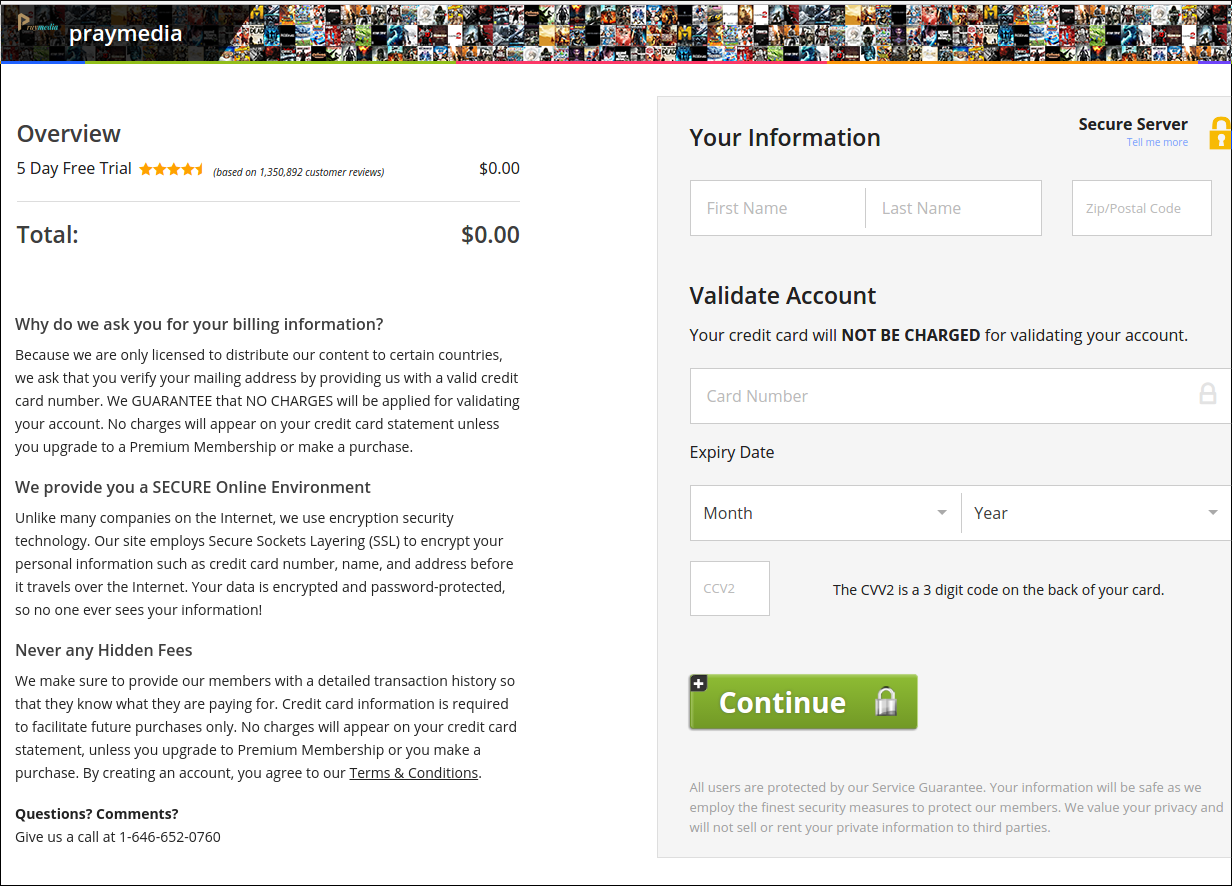Viewport: 1232px width, 886px height.
Task: Open the Year expiry dropdown
Action: 1096,513
